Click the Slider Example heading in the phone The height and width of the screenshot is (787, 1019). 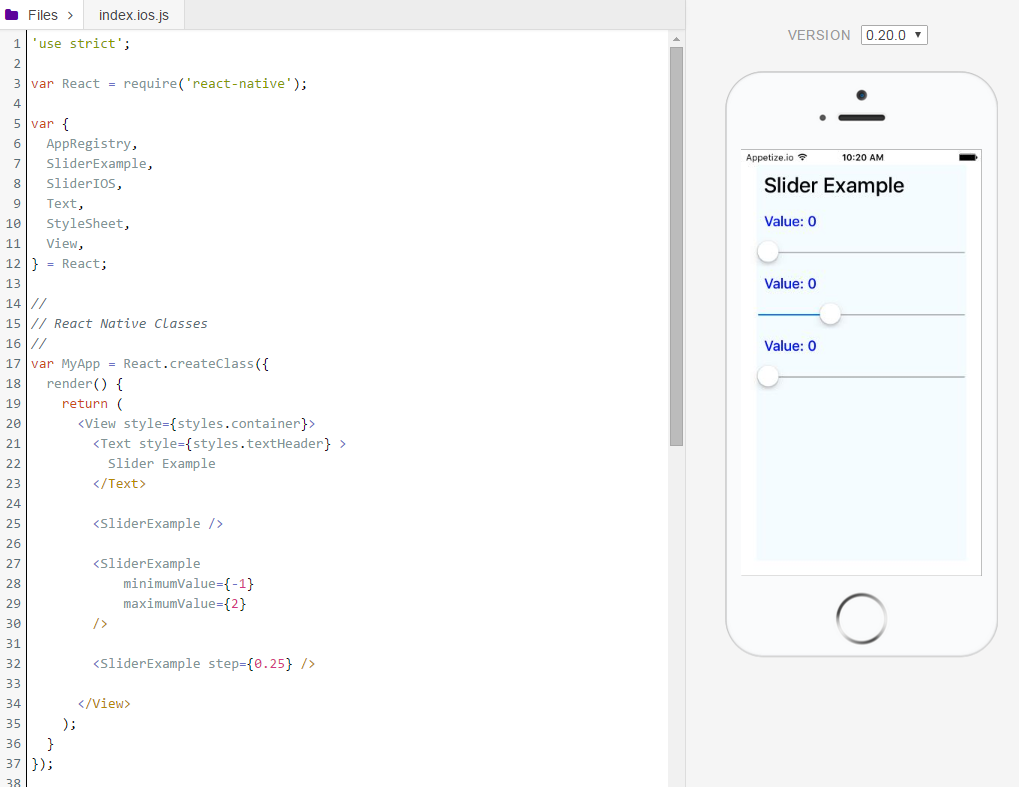[x=833, y=186]
